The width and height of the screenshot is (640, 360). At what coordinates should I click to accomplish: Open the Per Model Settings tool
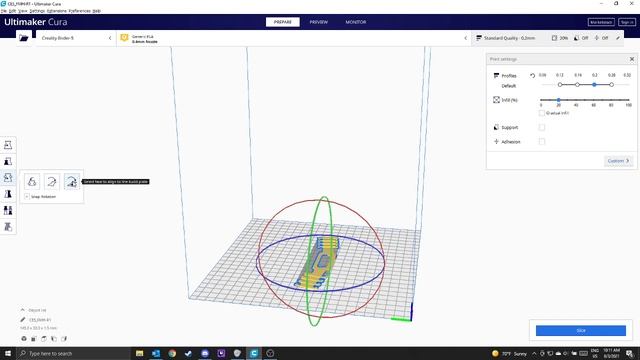coord(8,210)
